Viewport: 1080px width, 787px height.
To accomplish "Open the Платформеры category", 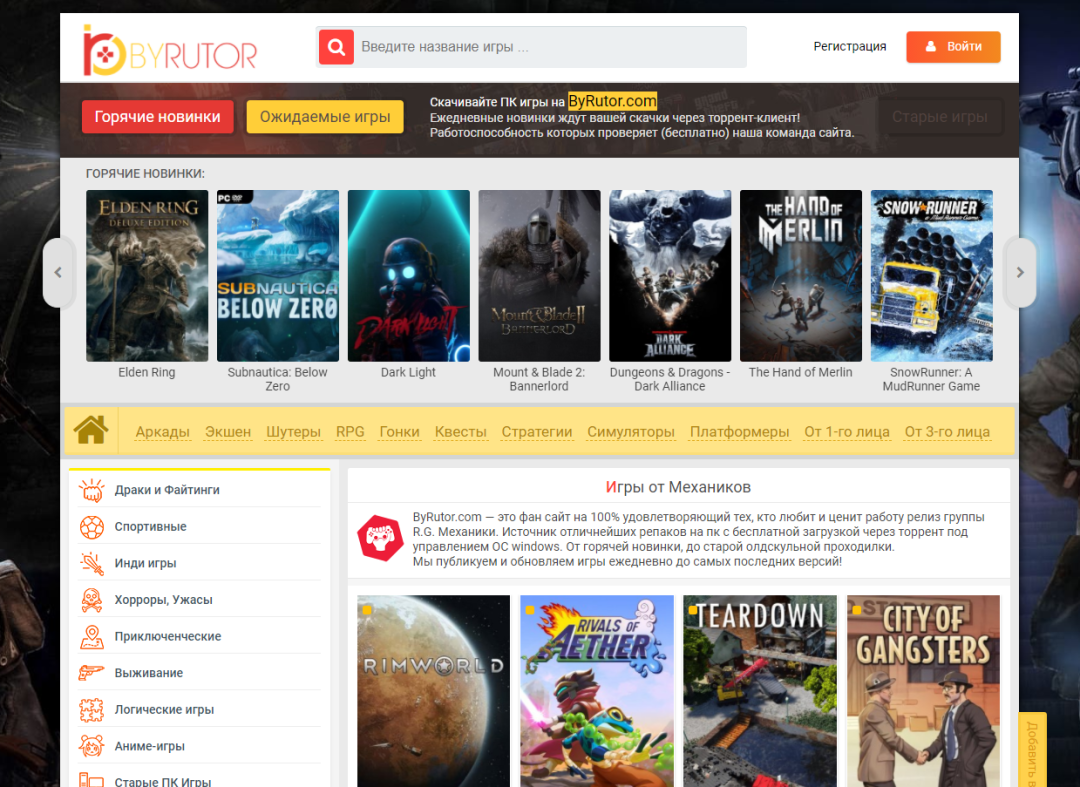I will (x=740, y=432).
